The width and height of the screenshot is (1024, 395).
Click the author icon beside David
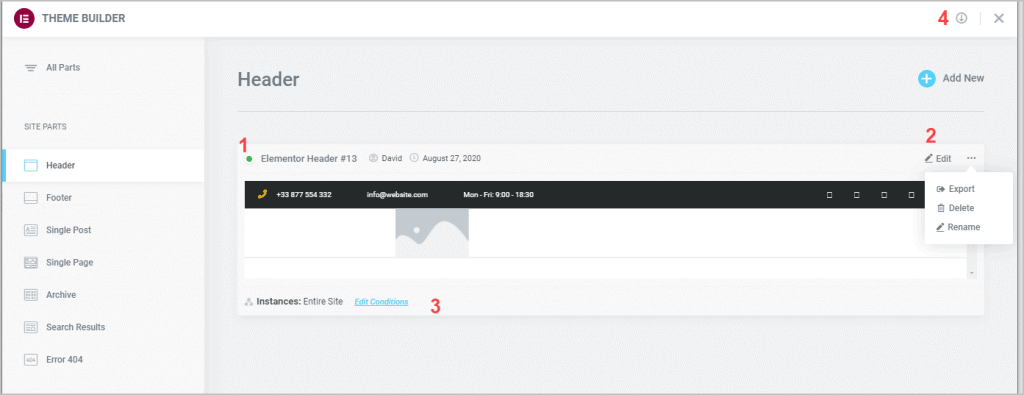click(x=374, y=158)
